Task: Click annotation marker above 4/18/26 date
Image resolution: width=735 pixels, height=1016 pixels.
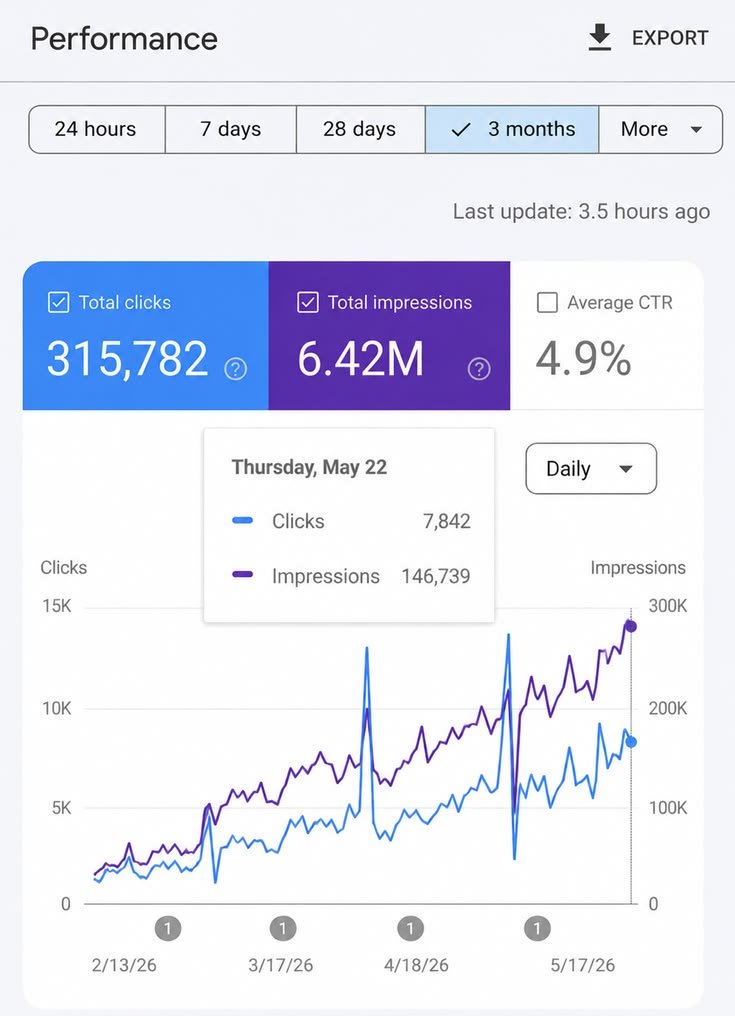Action: (x=410, y=929)
